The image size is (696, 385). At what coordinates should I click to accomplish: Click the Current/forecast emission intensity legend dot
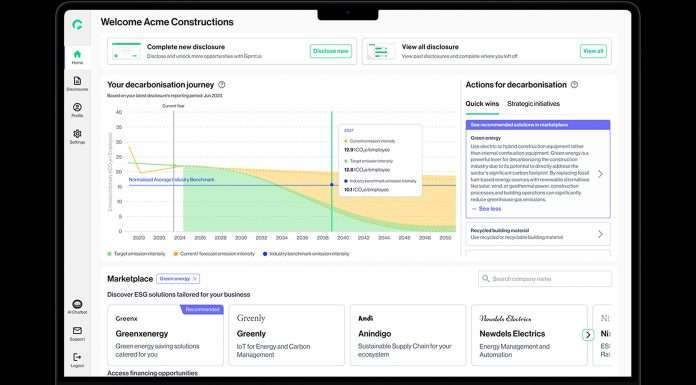(x=175, y=254)
